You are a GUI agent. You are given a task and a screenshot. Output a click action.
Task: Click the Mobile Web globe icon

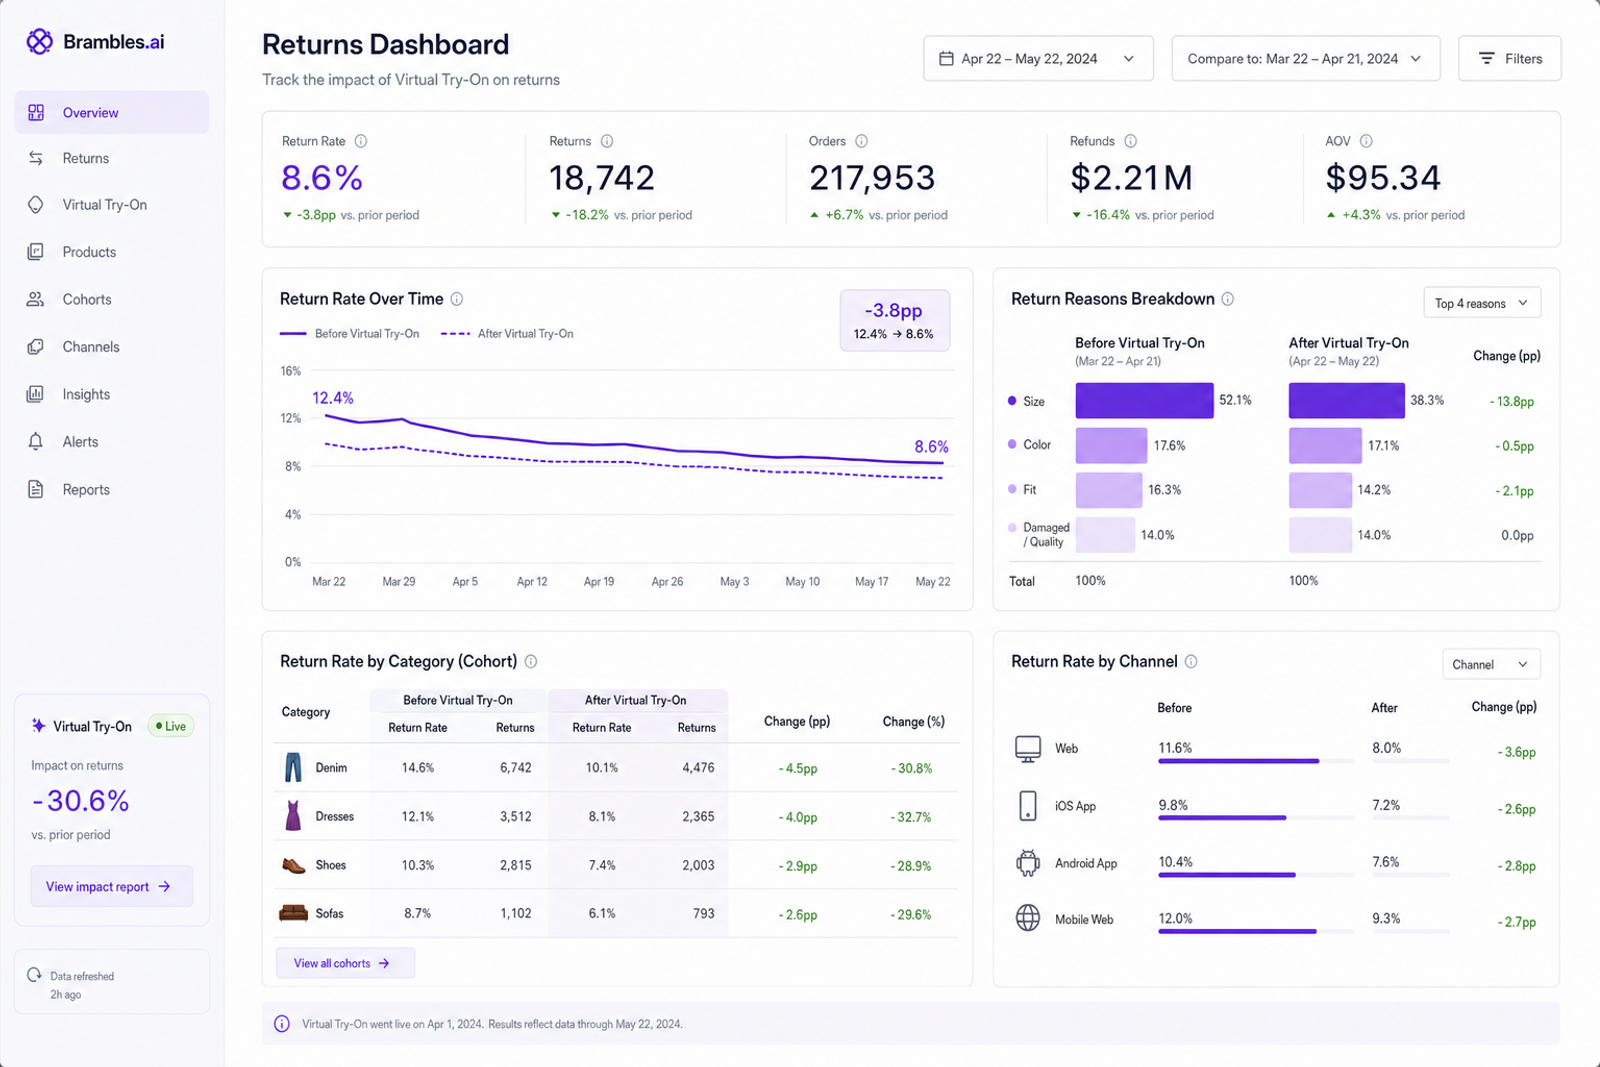coord(1028,918)
